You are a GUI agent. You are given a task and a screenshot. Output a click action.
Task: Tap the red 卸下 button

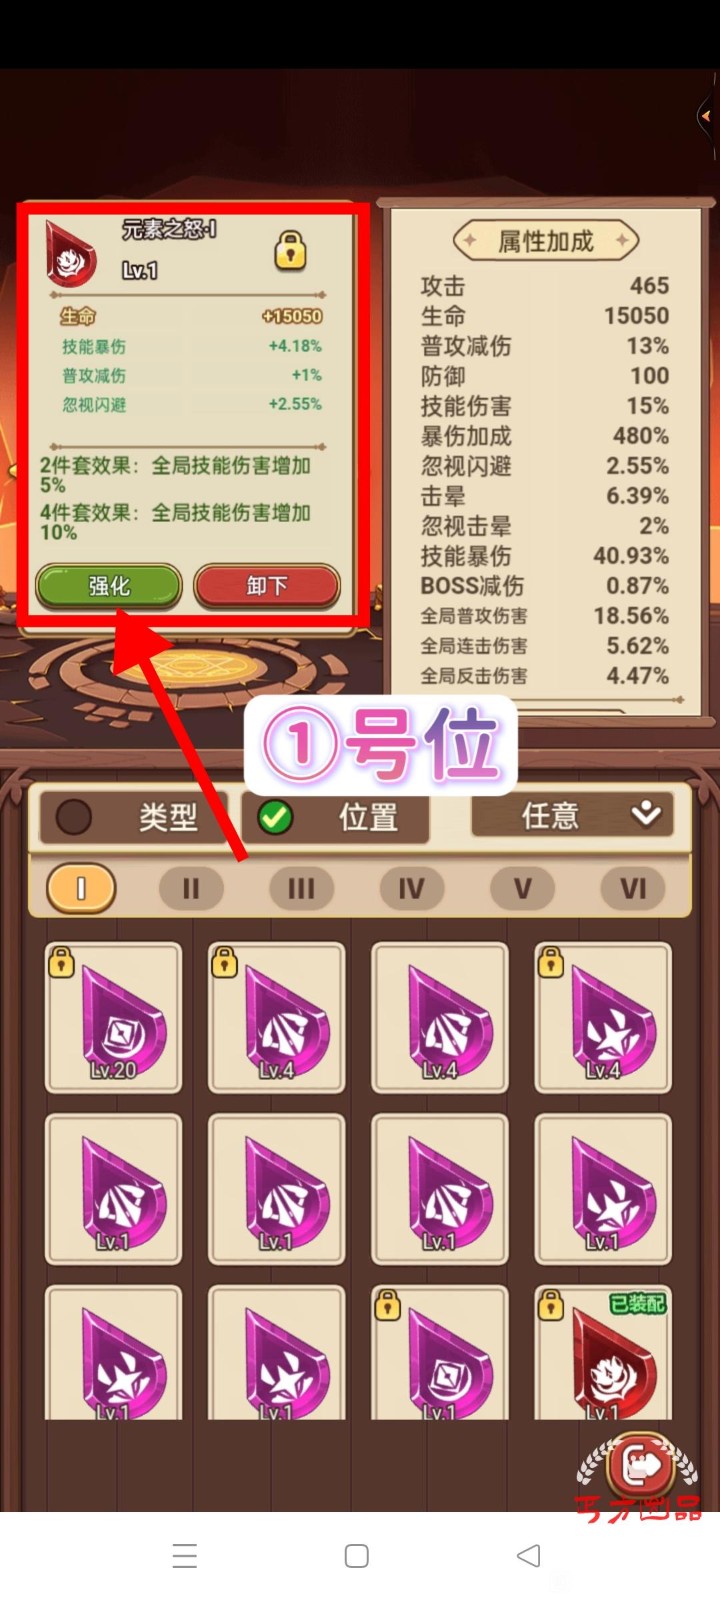[267, 586]
